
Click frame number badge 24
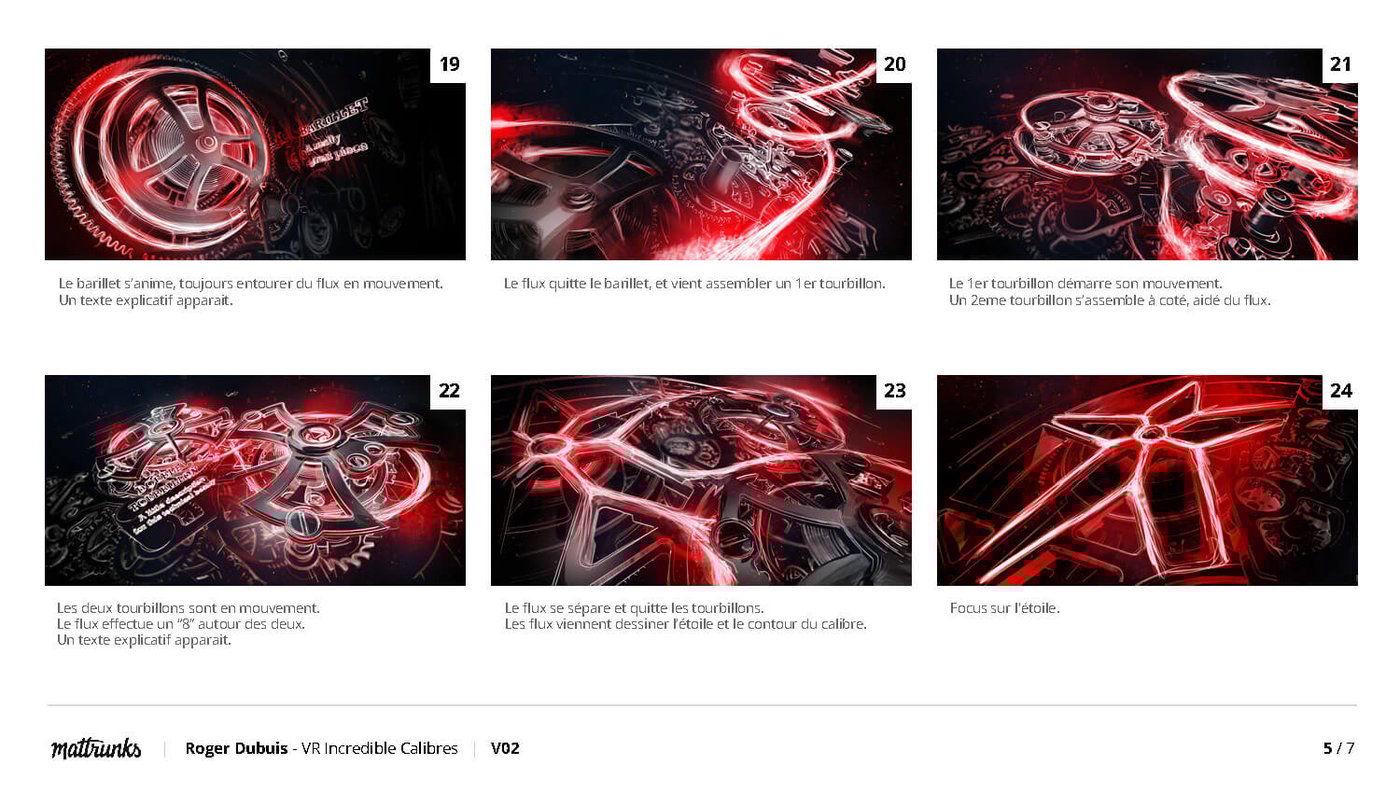click(1340, 391)
